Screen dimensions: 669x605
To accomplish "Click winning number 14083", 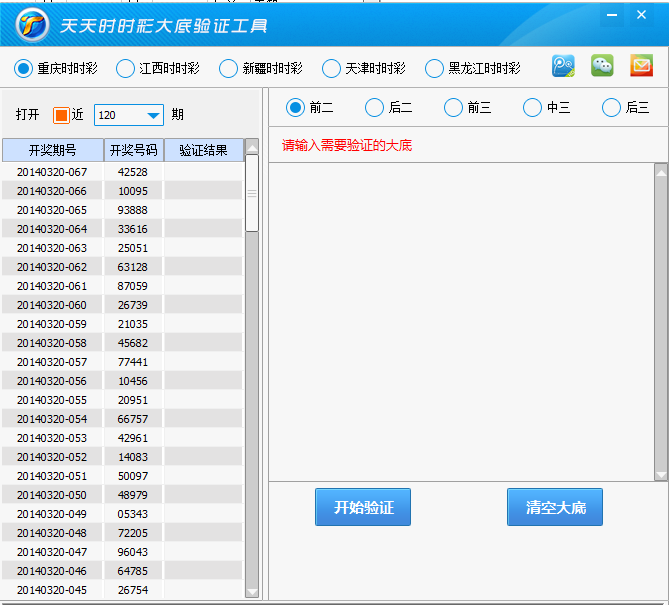I will pyautogui.click(x=133, y=457).
